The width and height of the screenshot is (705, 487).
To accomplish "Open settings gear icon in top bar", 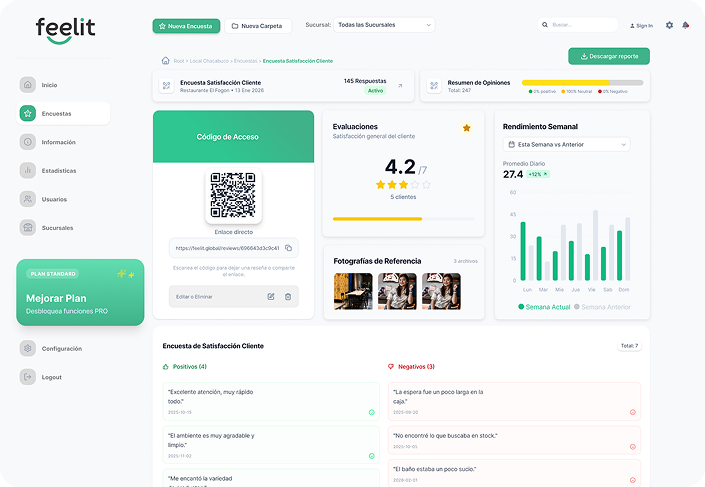I will [670, 25].
